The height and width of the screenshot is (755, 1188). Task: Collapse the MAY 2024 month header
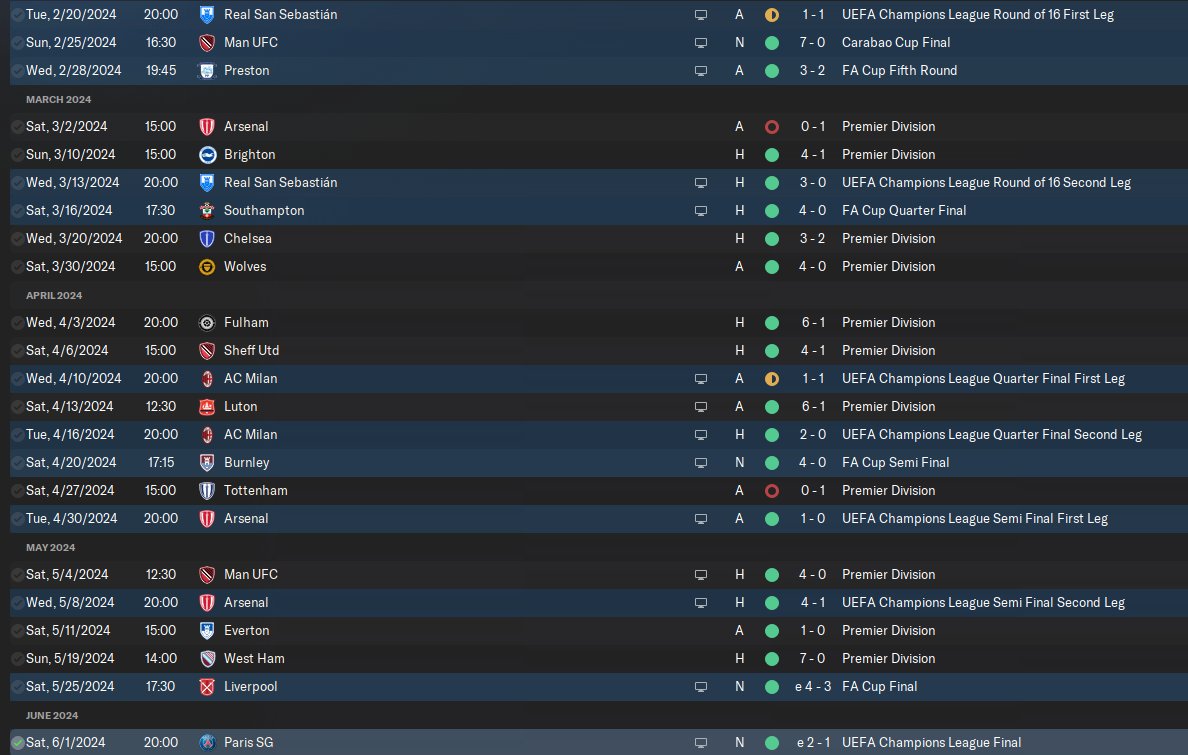(50, 547)
